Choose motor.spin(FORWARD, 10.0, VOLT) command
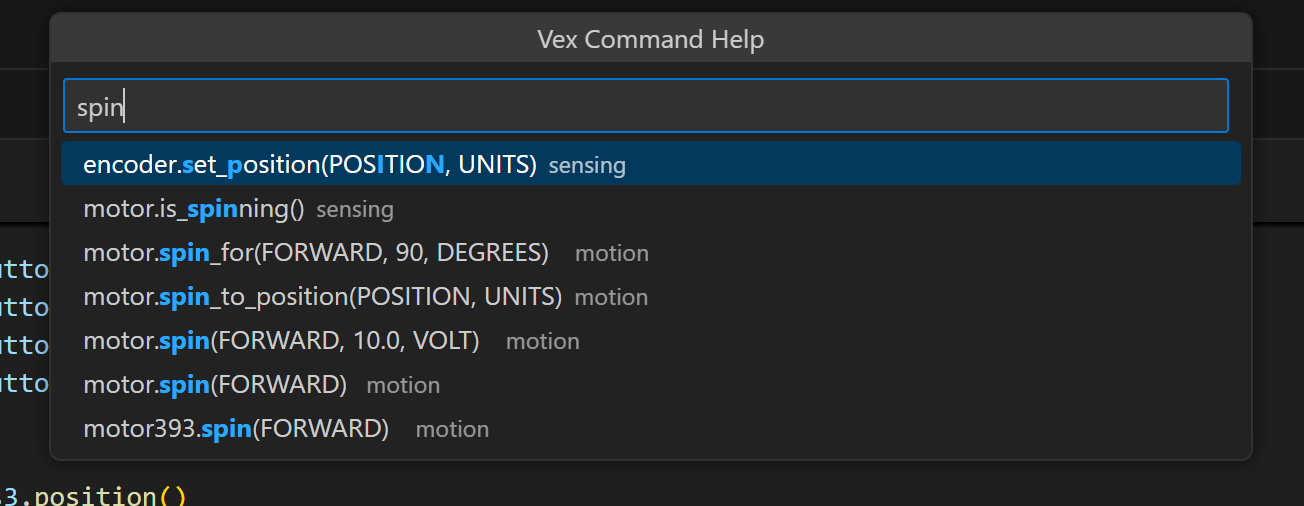The height and width of the screenshot is (506, 1304). pyautogui.click(x=281, y=342)
